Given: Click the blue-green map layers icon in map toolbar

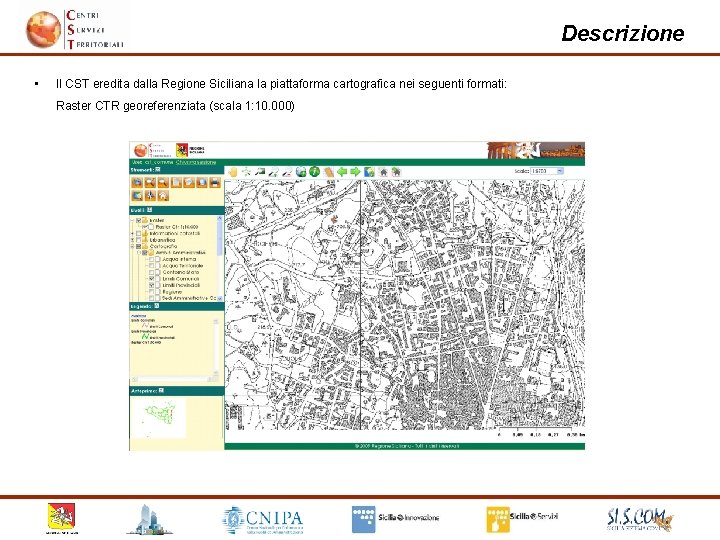Looking at the screenshot, I should (x=369, y=172).
